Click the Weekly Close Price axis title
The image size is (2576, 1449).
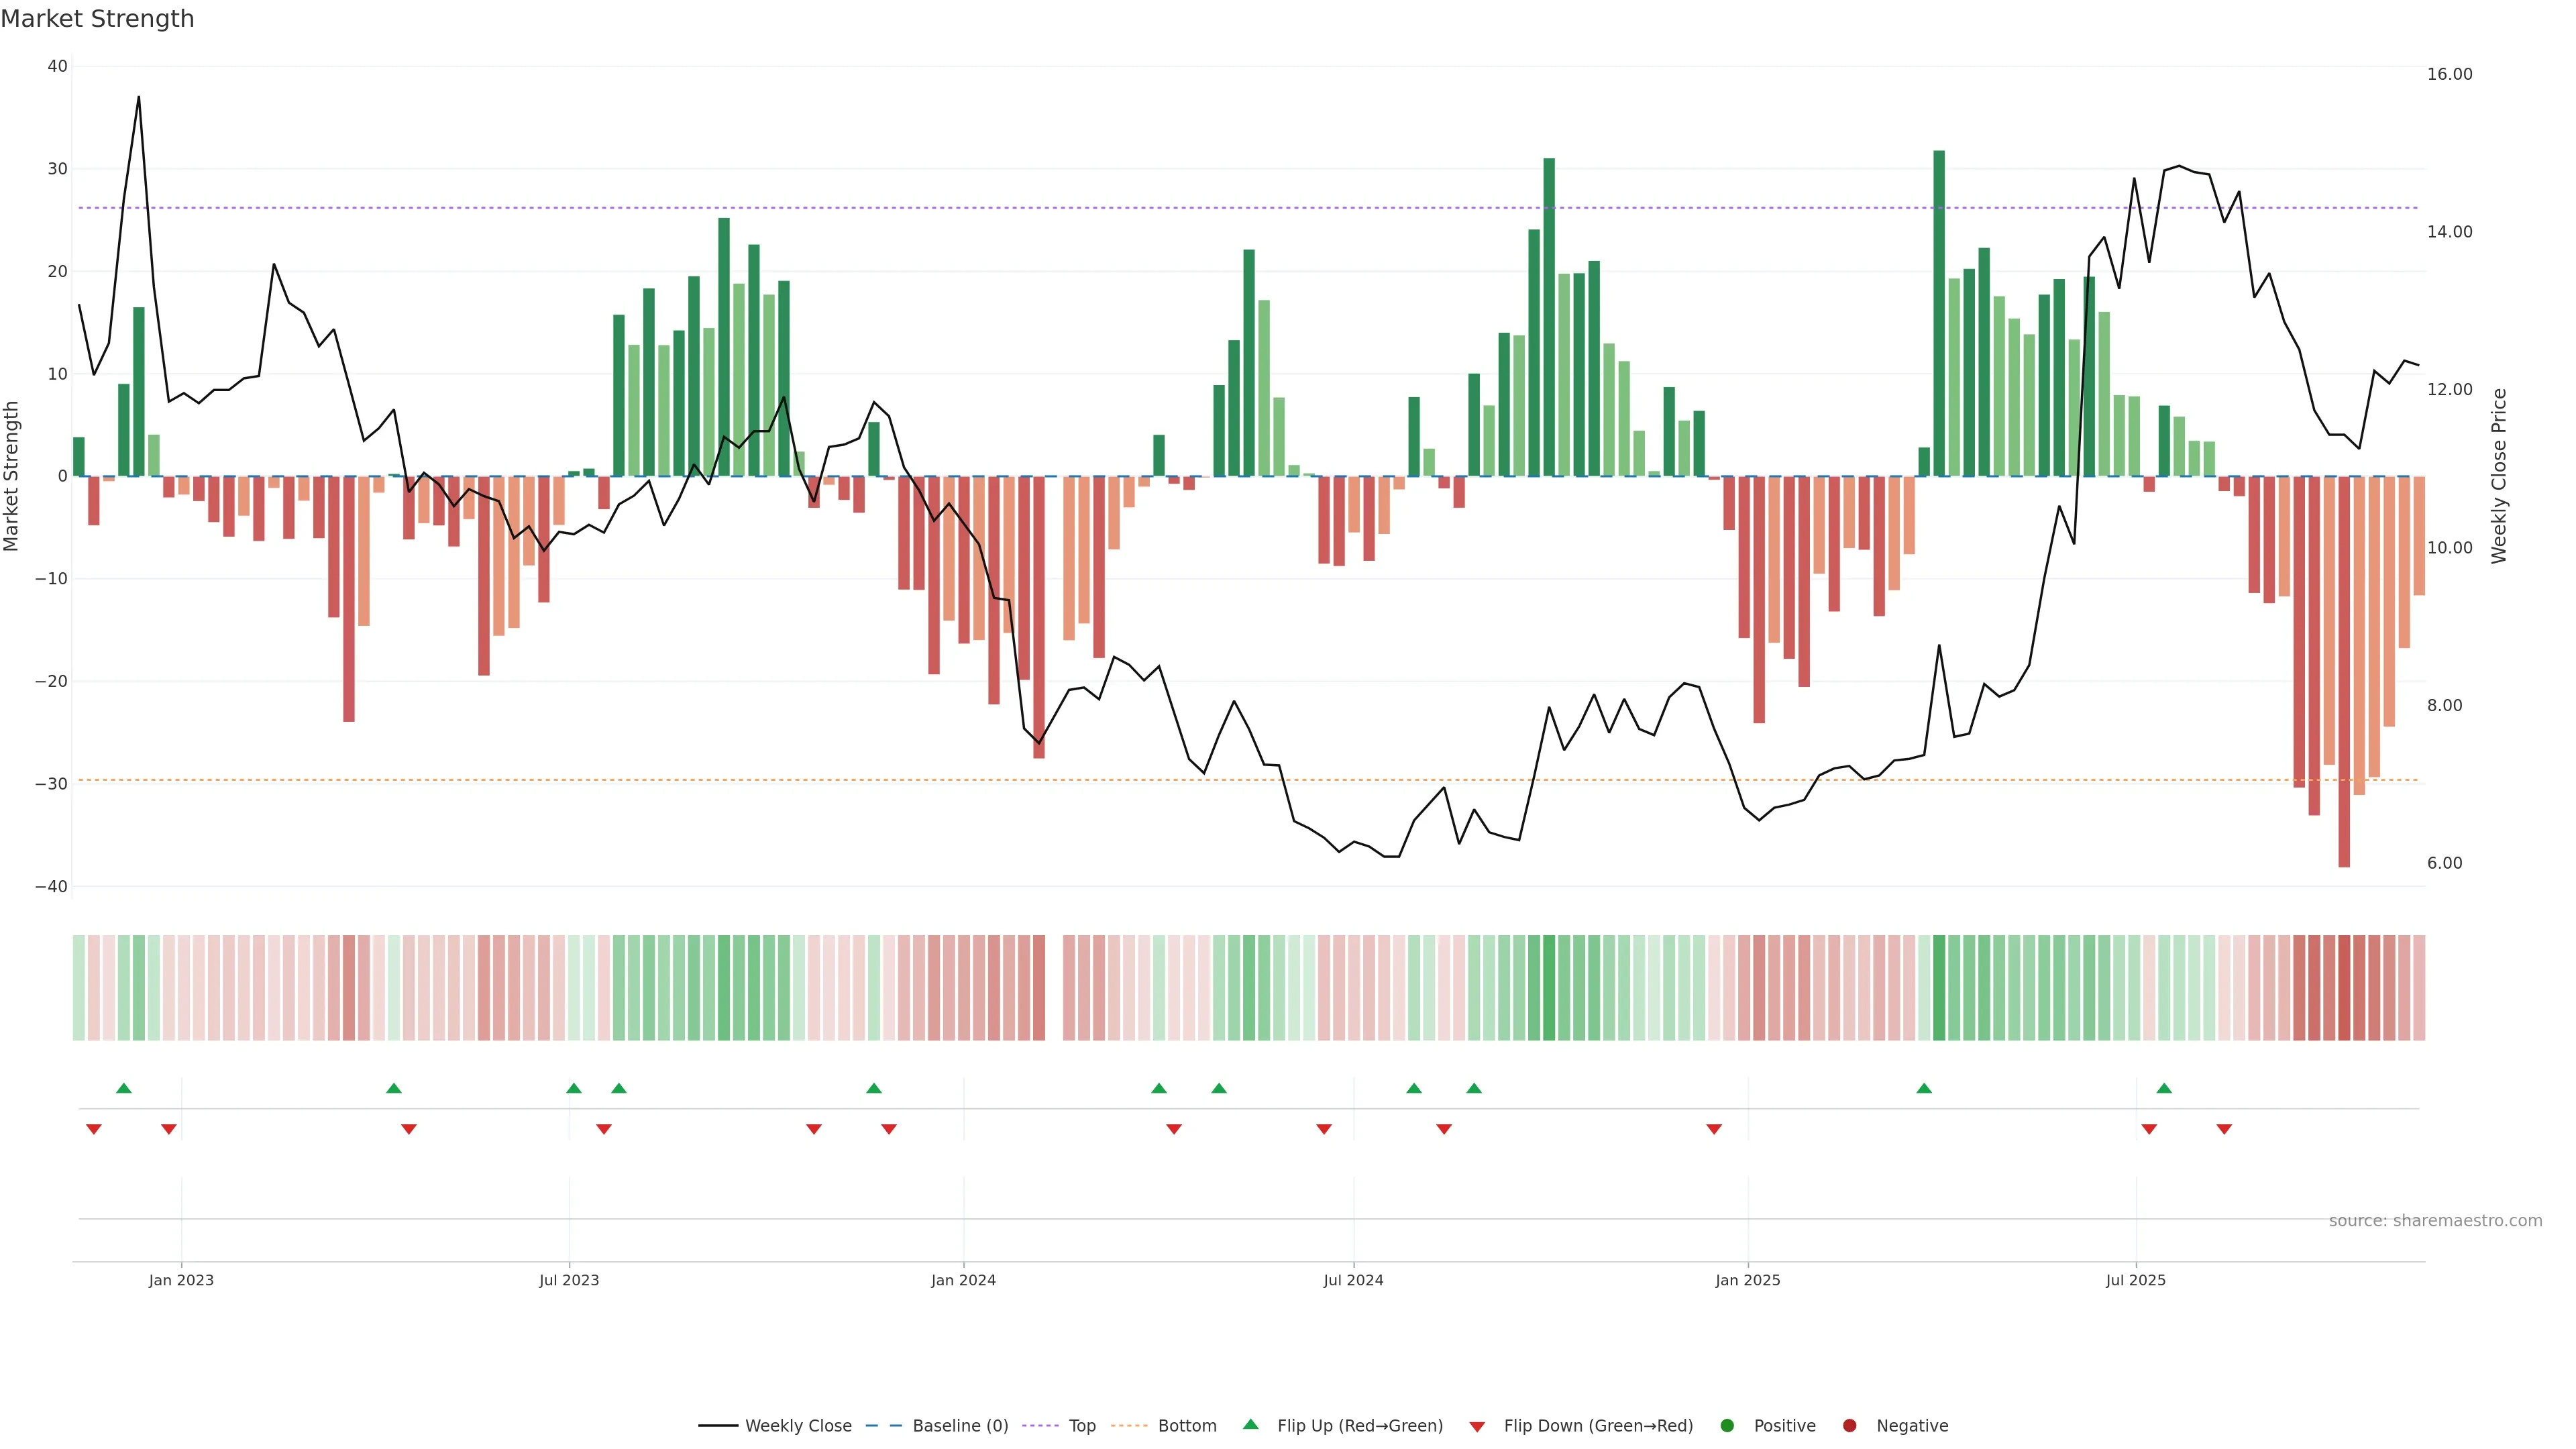point(2499,476)
